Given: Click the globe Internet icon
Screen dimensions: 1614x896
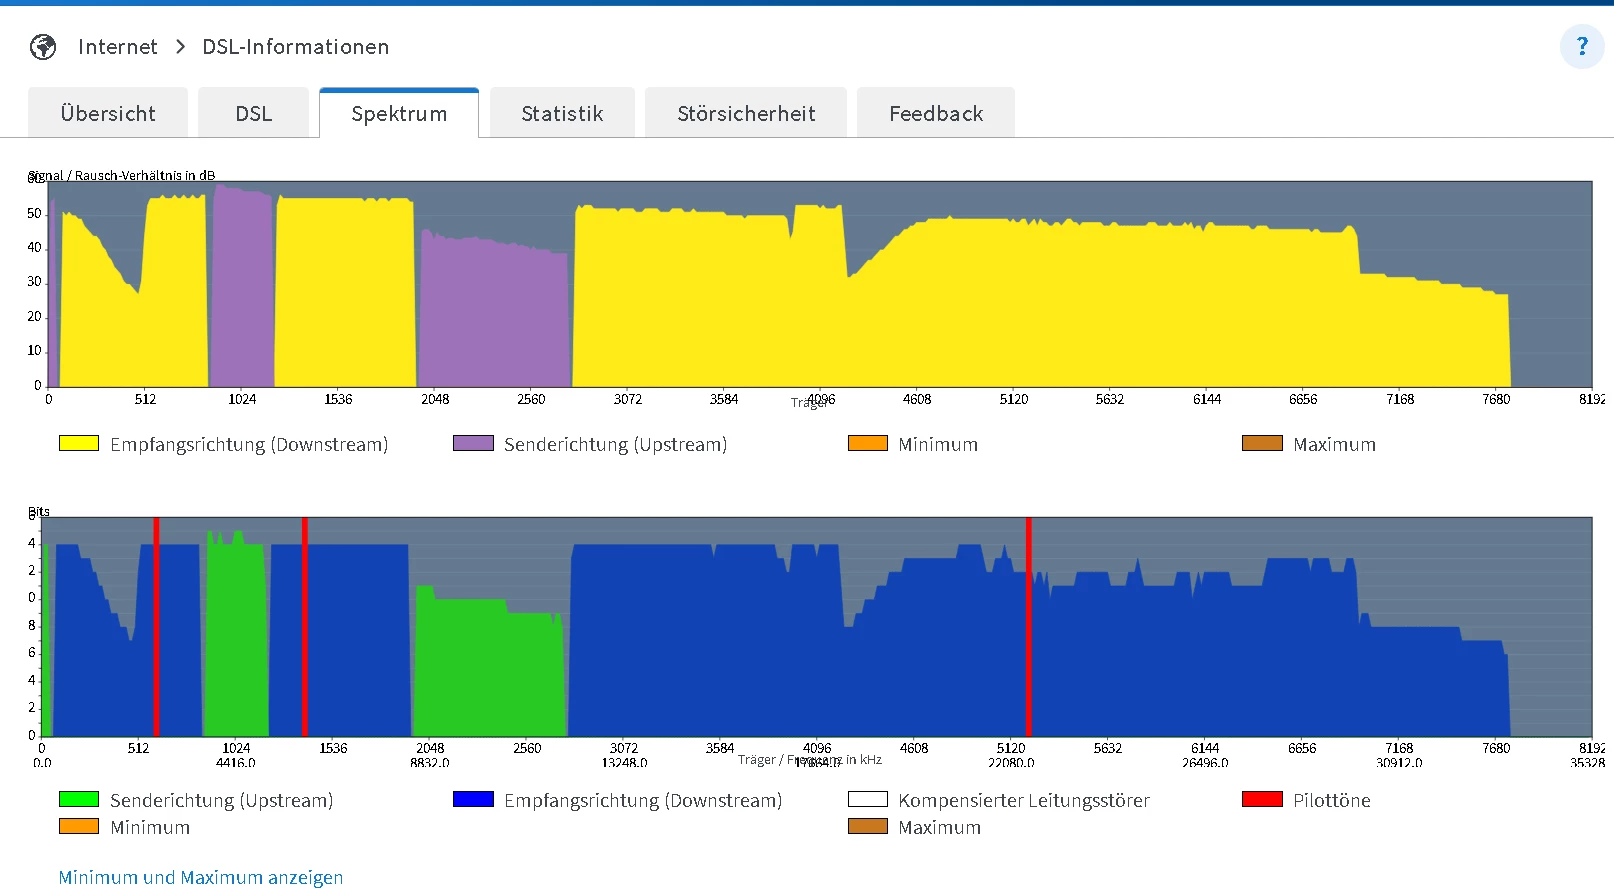Looking at the screenshot, I should (x=43, y=47).
